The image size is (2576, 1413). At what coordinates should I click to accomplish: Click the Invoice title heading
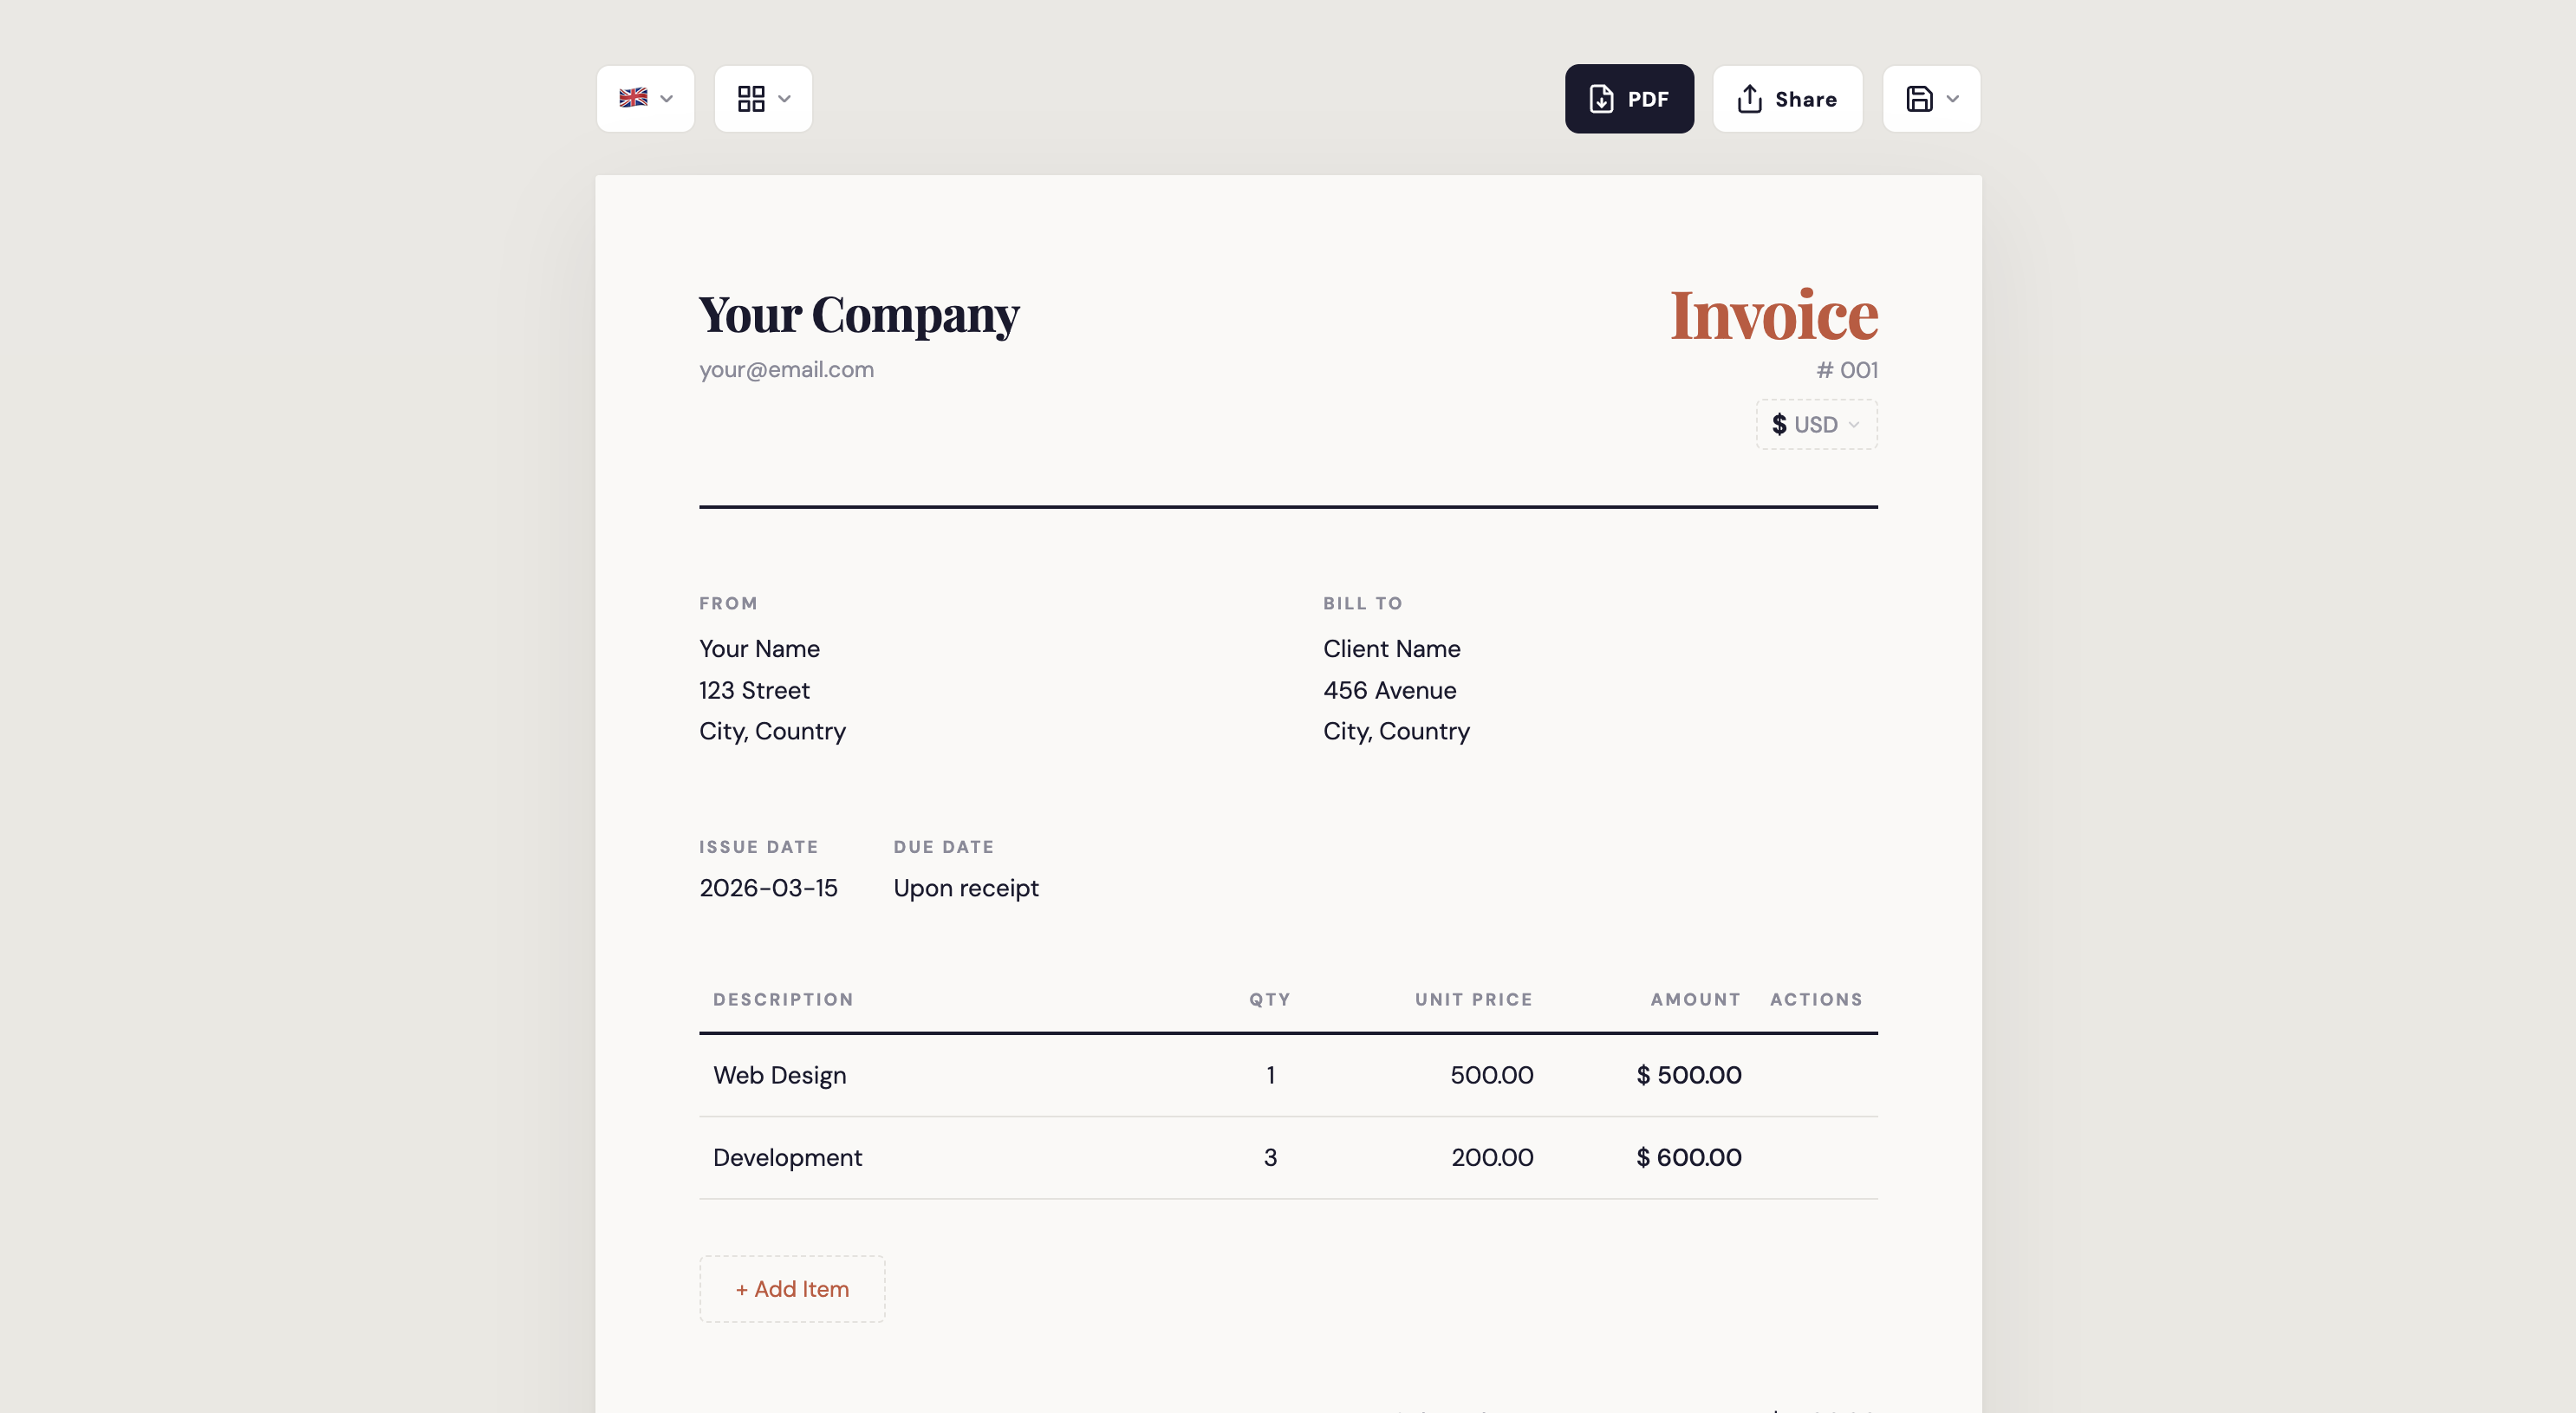tap(1773, 315)
